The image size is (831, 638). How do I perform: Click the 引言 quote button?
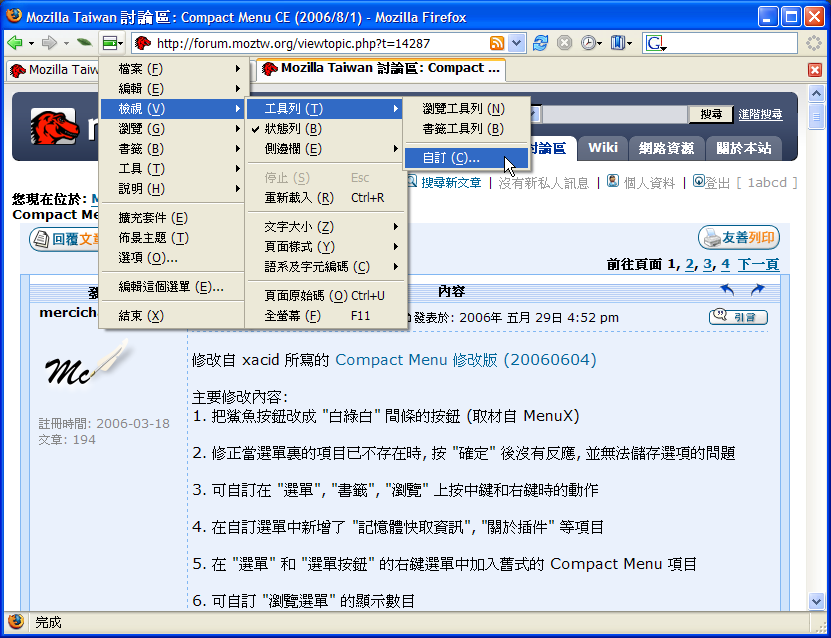point(738,317)
